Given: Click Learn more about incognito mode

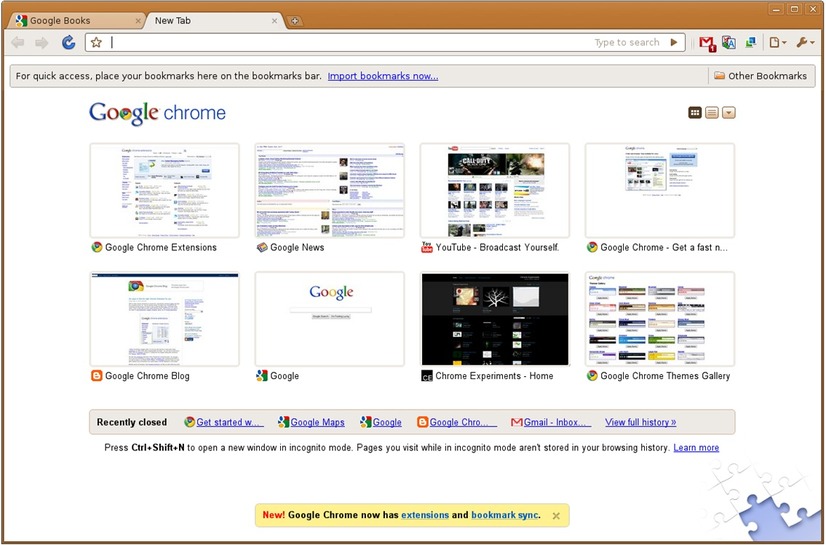Looking at the screenshot, I should pos(696,448).
